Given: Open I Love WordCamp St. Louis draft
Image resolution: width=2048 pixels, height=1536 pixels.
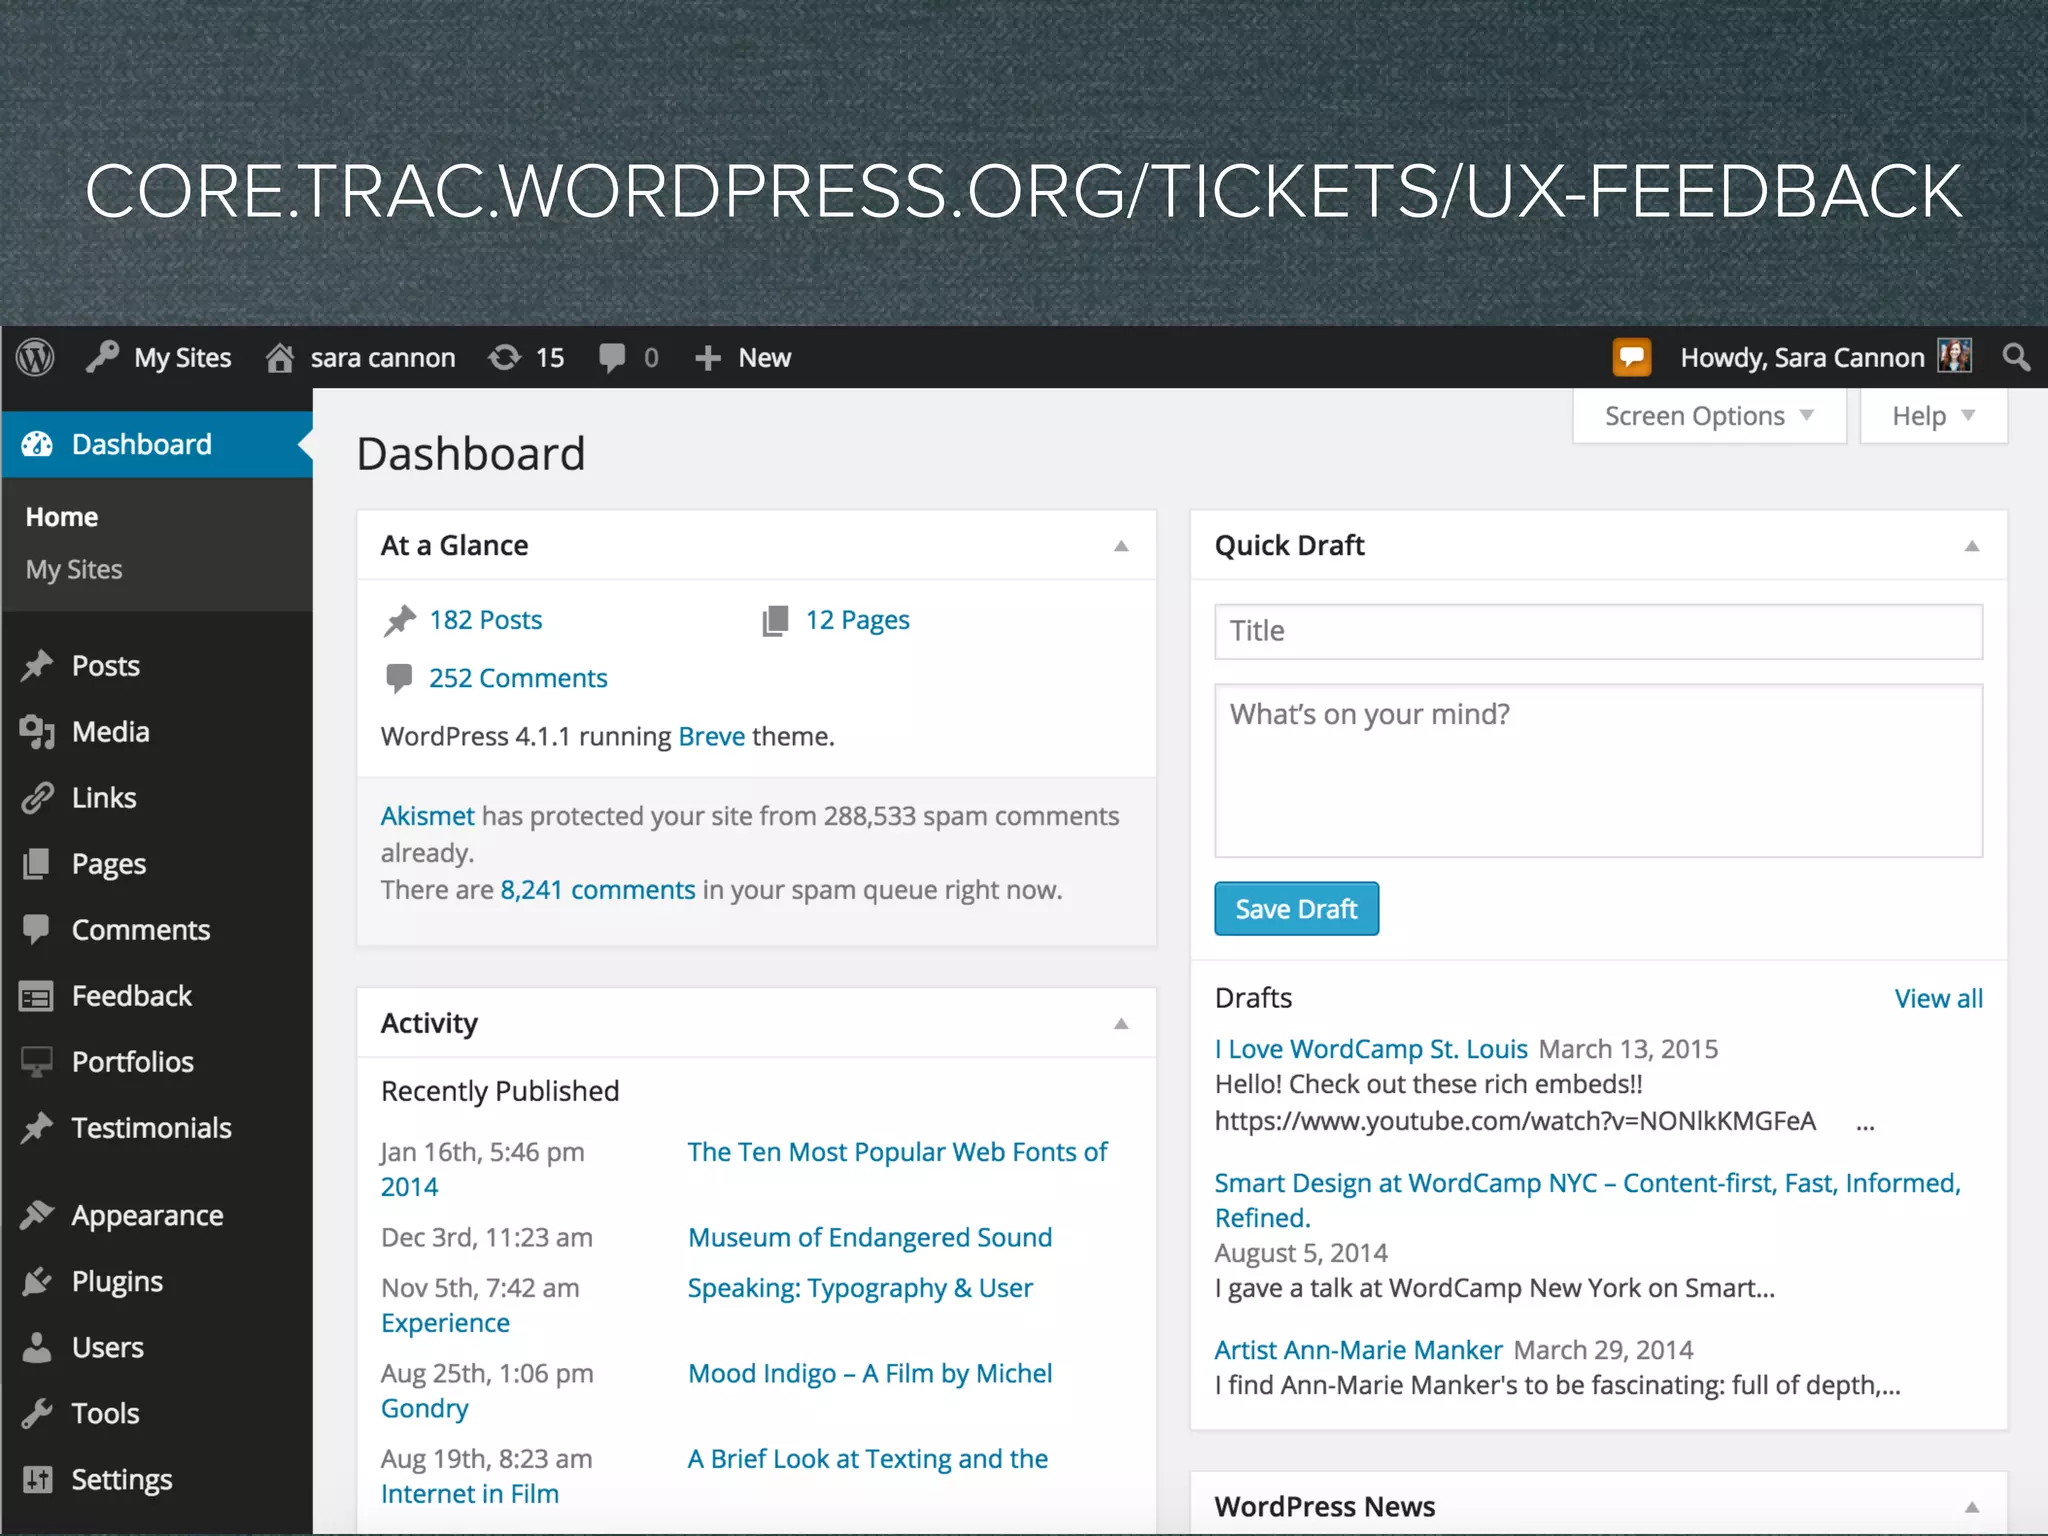Looking at the screenshot, I should [1371, 1049].
